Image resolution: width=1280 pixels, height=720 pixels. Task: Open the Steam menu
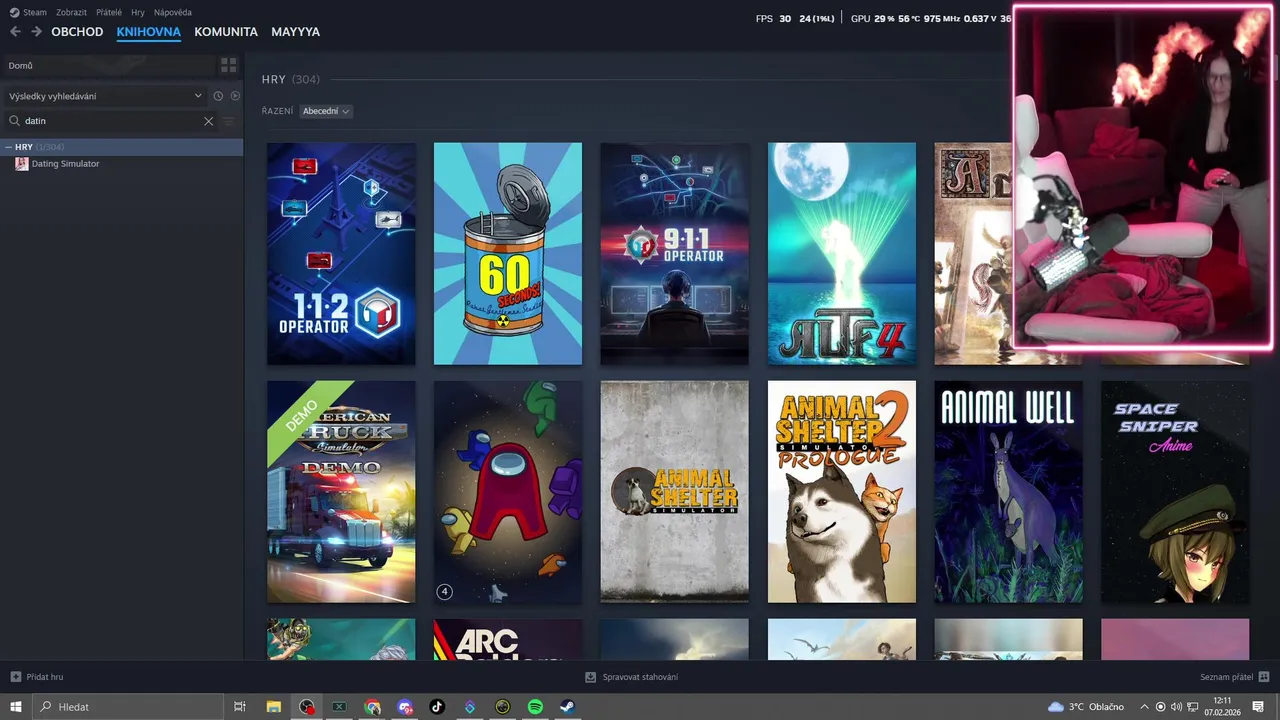28,12
